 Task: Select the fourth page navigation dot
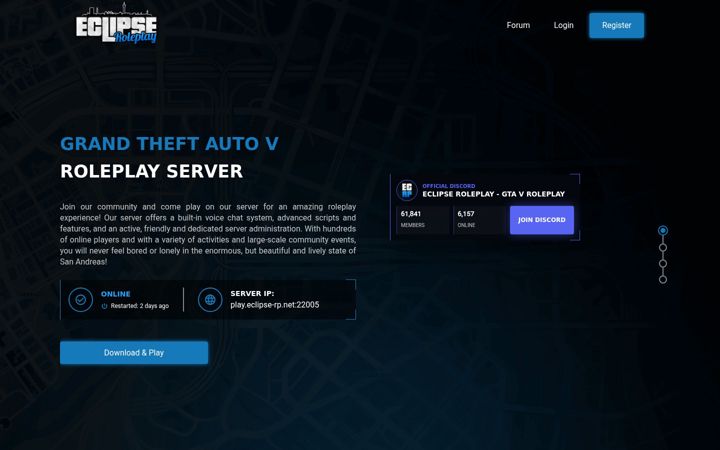pos(663,279)
